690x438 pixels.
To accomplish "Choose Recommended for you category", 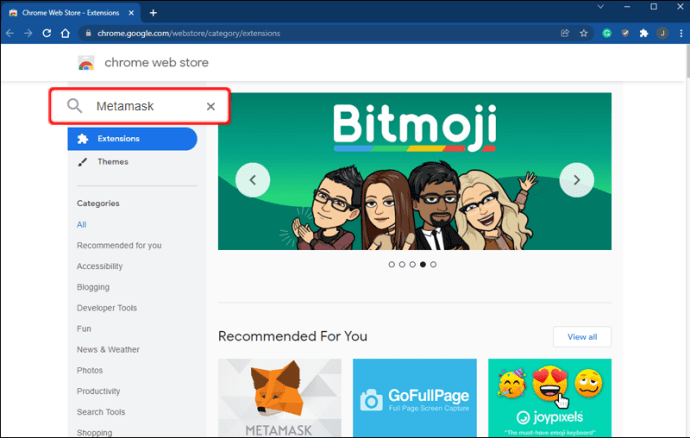I will click(x=119, y=245).
